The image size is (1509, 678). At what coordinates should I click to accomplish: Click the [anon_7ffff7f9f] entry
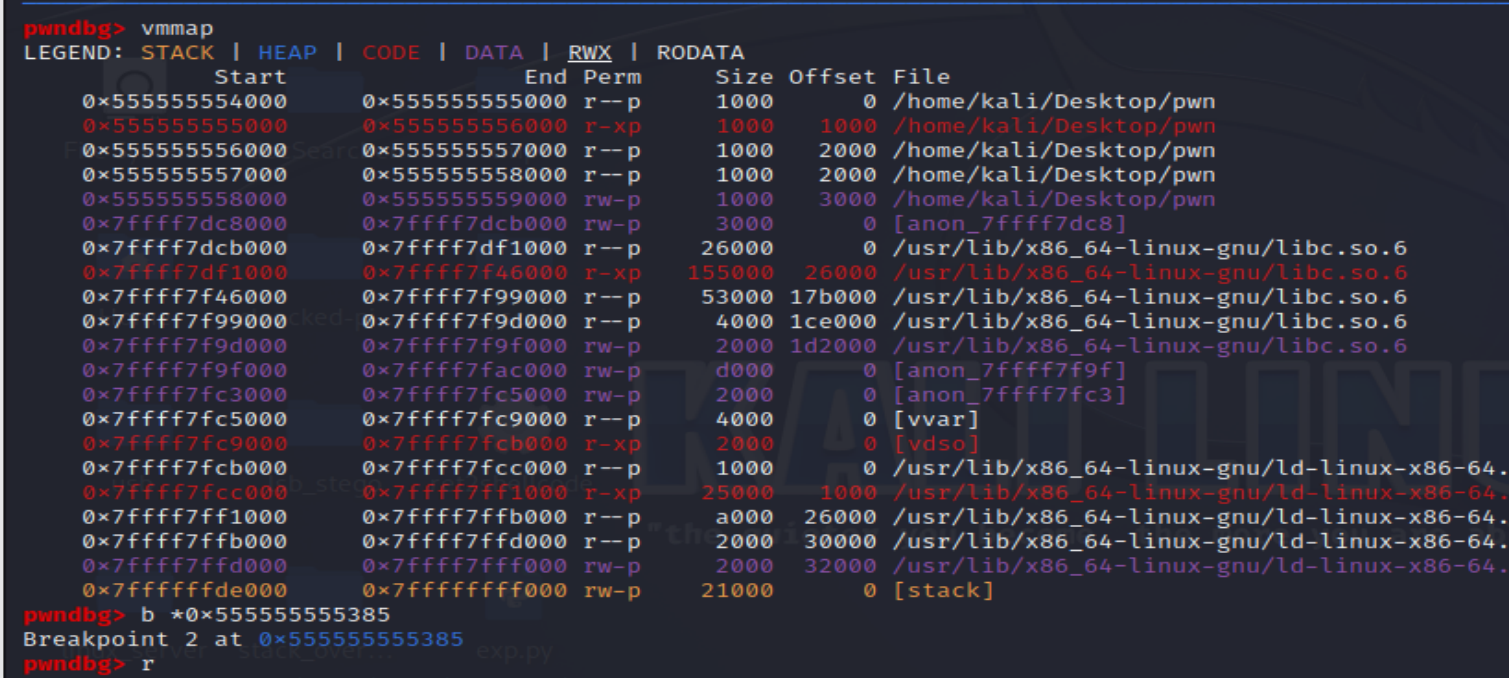point(1010,371)
